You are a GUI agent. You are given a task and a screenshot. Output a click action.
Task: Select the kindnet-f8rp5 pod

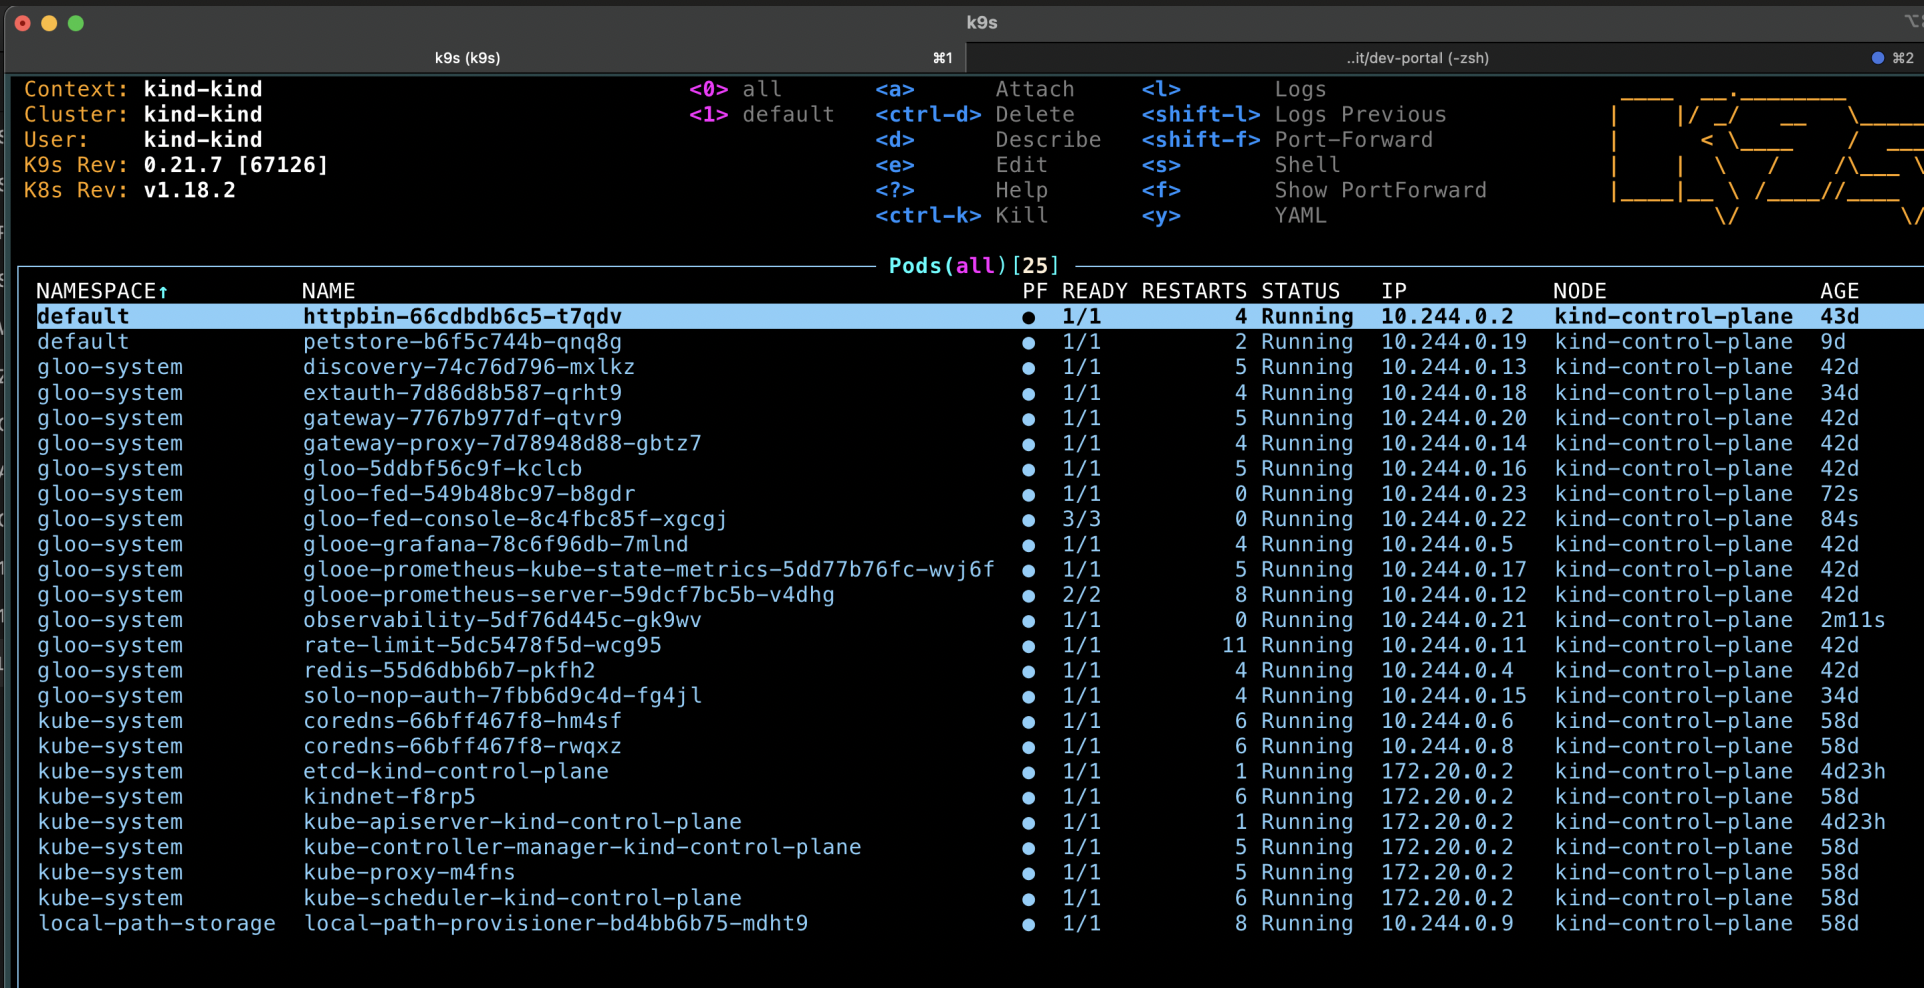point(389,797)
